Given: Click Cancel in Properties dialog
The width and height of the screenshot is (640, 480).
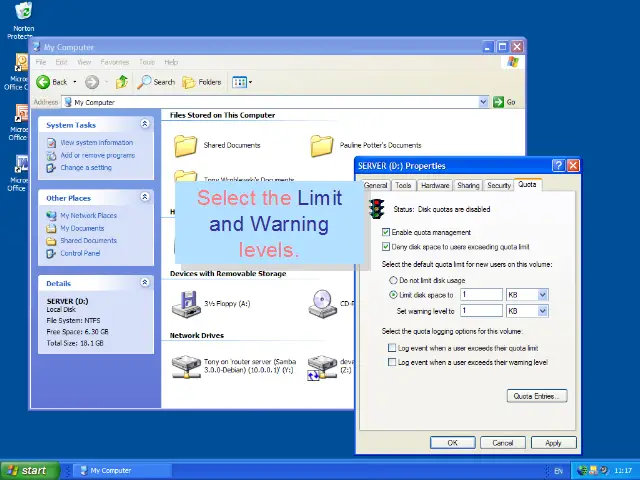Looking at the screenshot, I should click(x=503, y=443).
